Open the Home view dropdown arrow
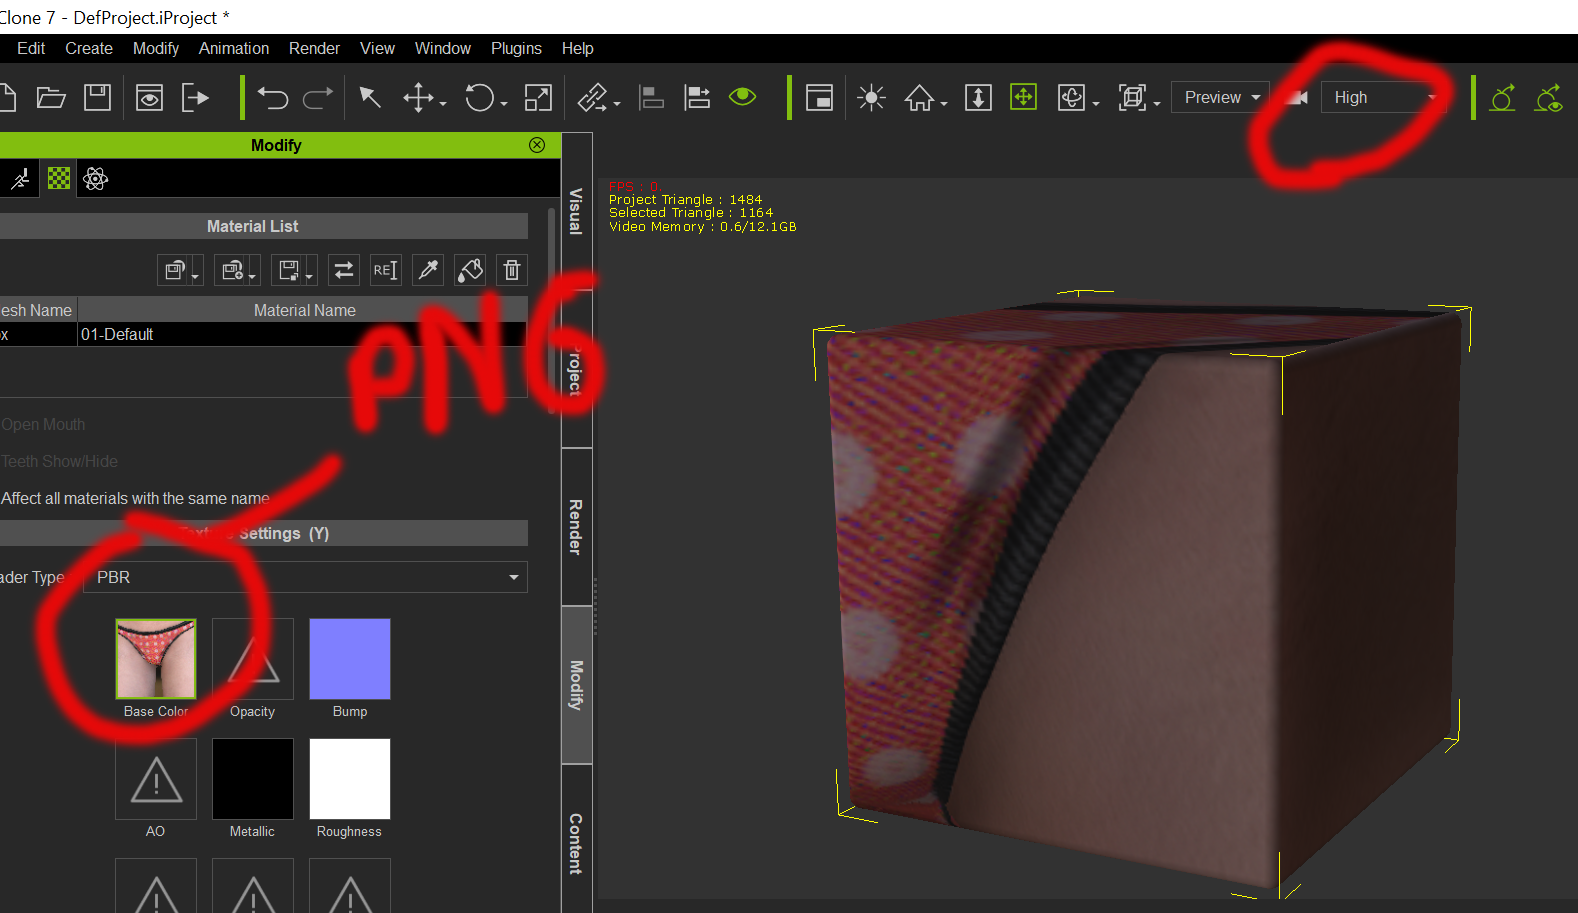The image size is (1578, 913). coord(943,103)
